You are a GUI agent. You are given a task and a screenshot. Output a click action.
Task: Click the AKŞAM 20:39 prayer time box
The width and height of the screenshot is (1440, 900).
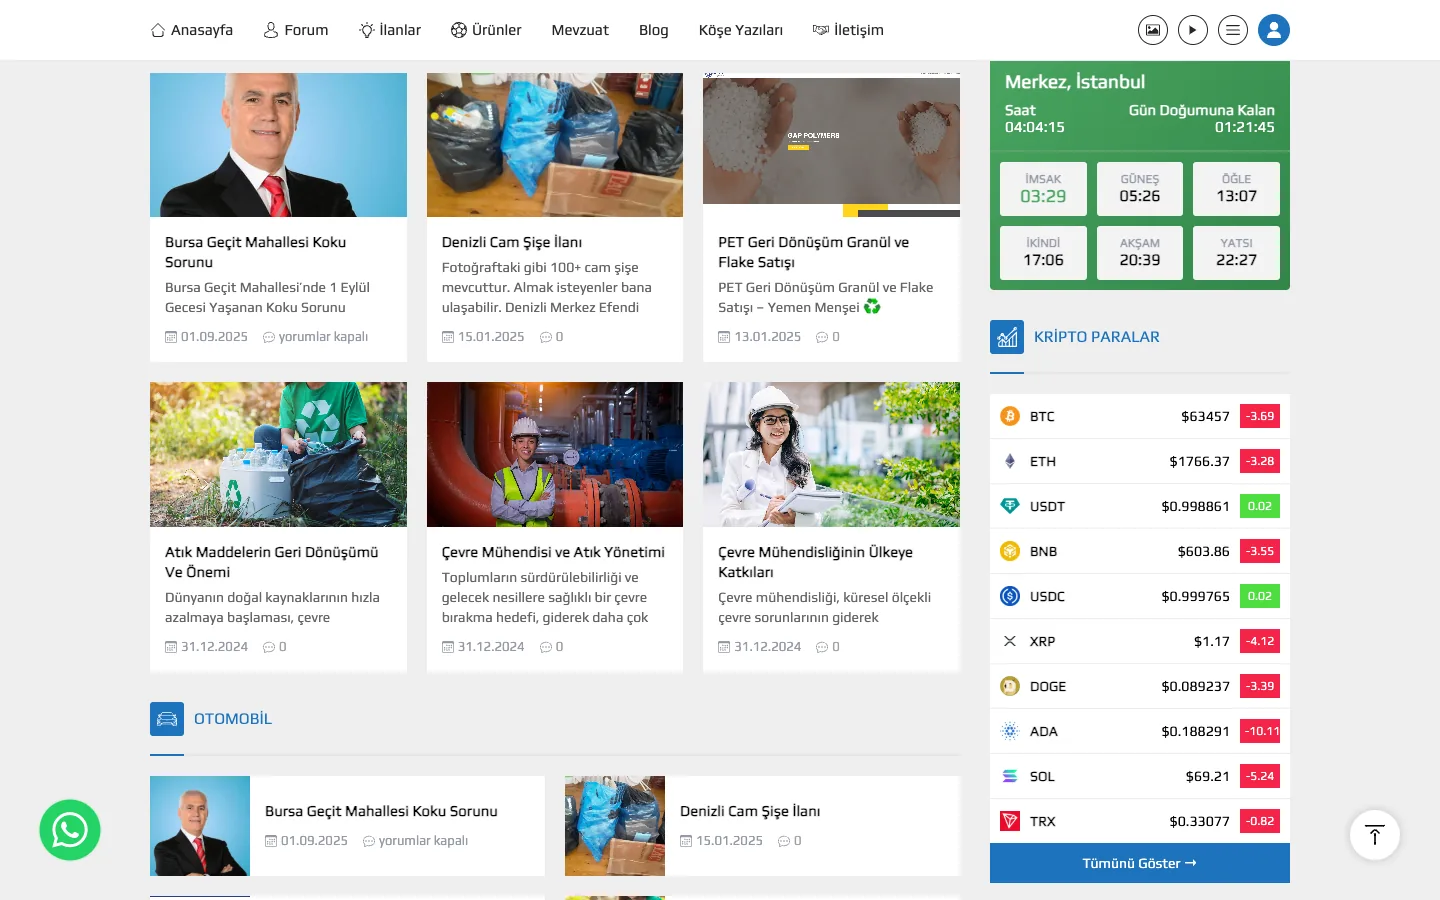[1140, 253]
